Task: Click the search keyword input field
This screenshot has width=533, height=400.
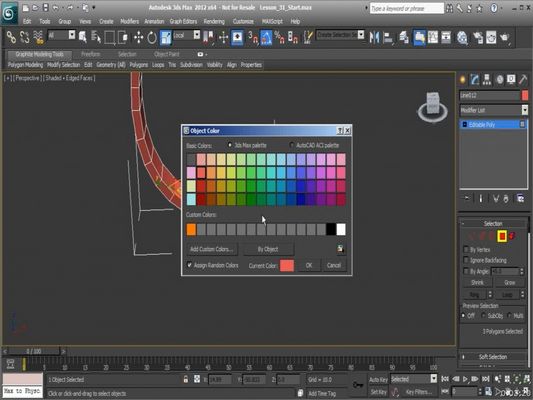Action: click(407, 8)
